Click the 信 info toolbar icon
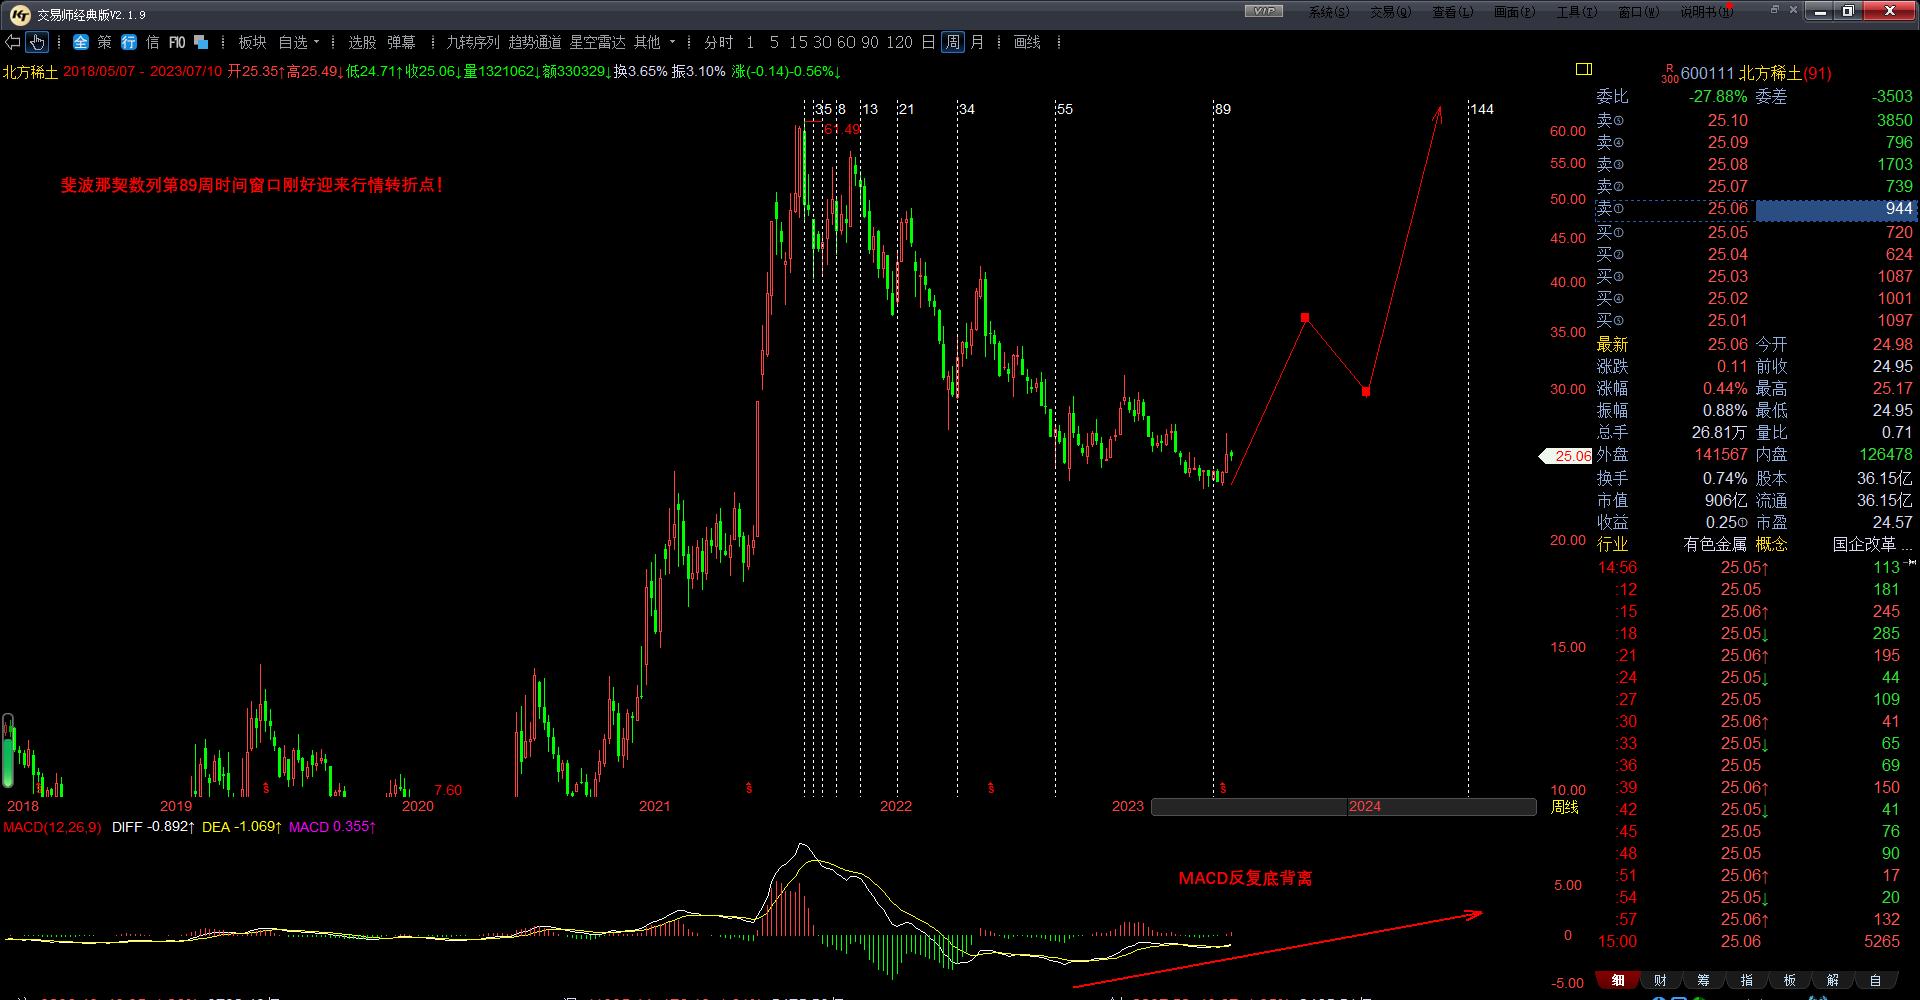Viewport: 1920px width, 1000px height. coord(153,42)
